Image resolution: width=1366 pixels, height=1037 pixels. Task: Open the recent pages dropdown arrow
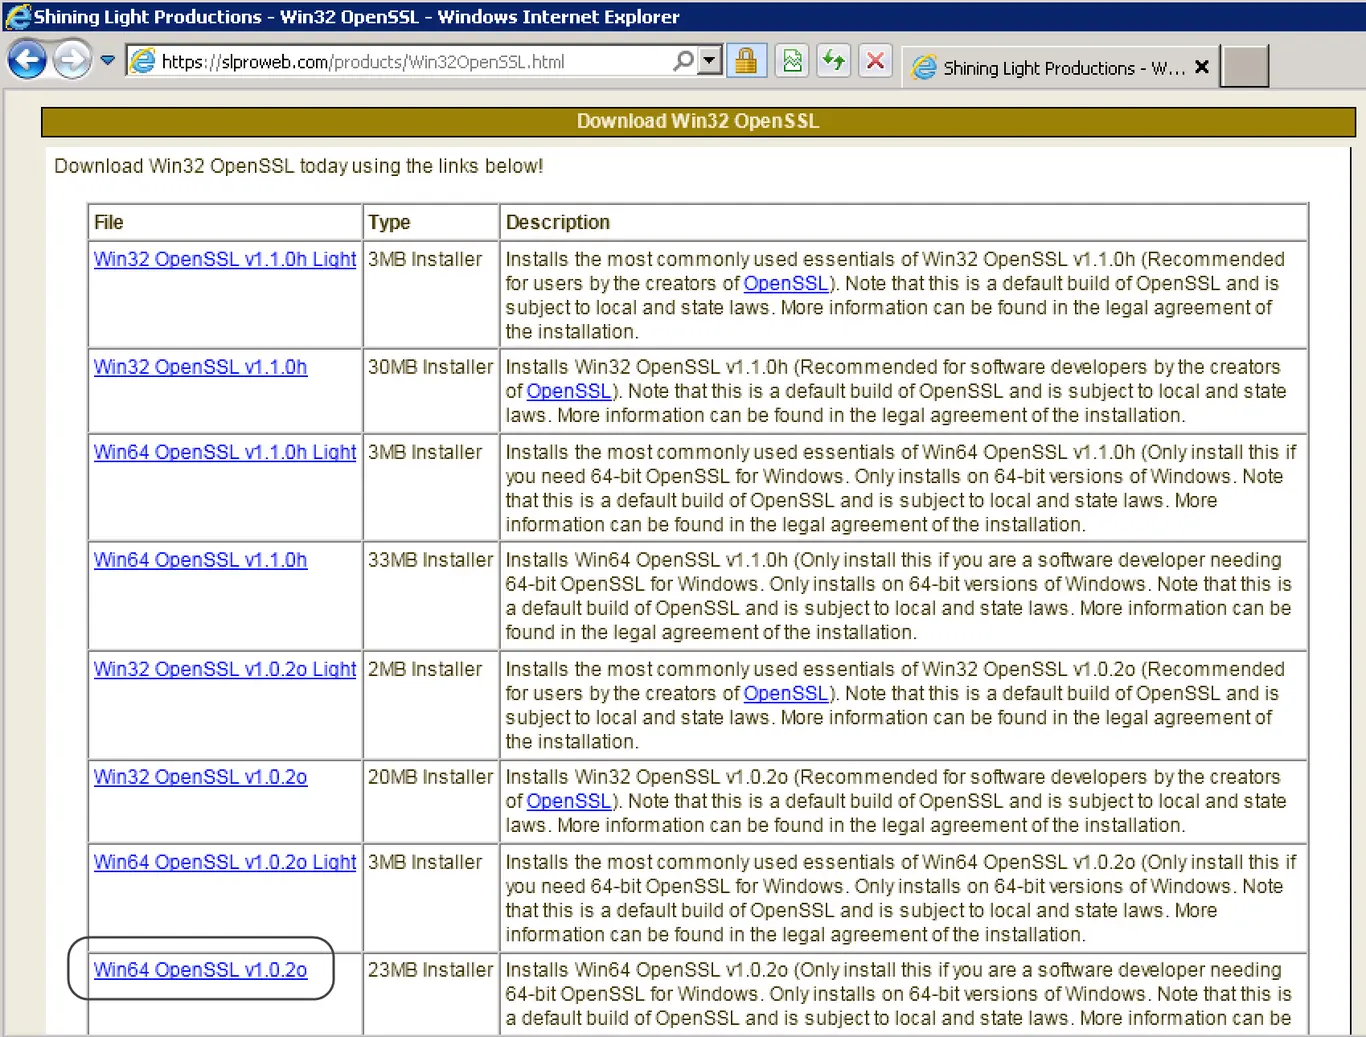(108, 61)
